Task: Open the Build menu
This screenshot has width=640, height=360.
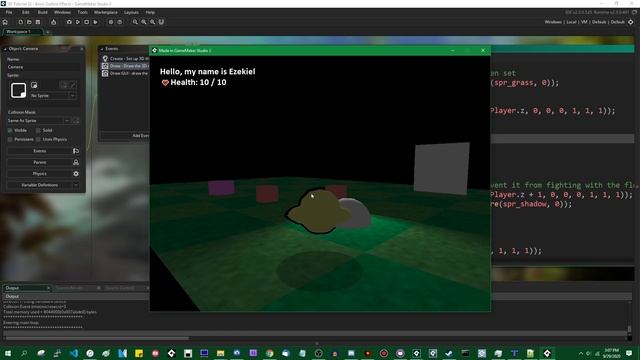Action: point(42,12)
